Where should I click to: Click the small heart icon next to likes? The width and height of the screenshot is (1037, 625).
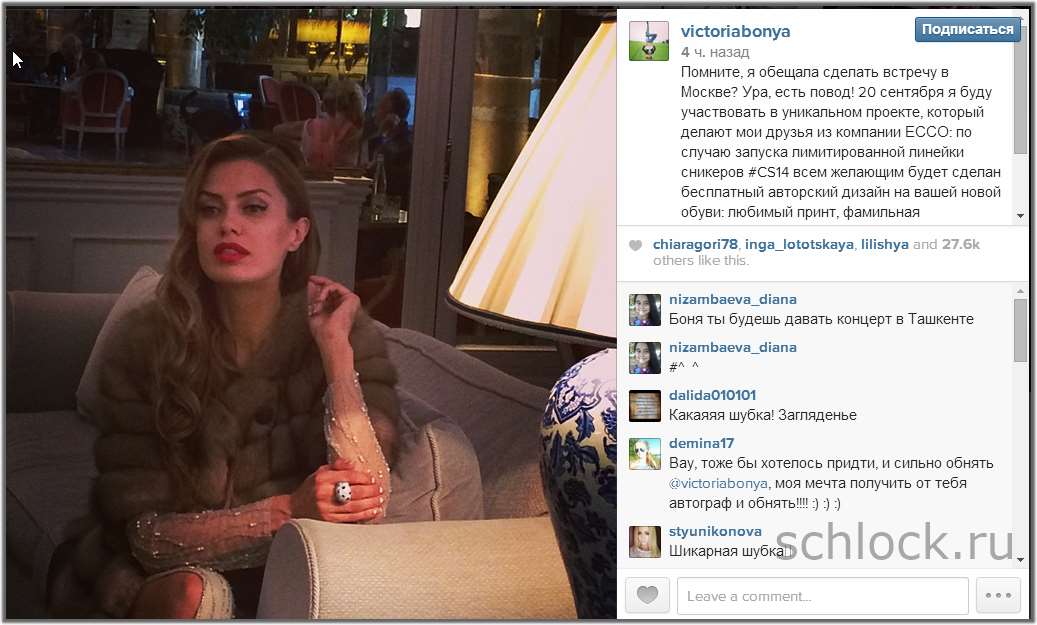[x=635, y=245]
